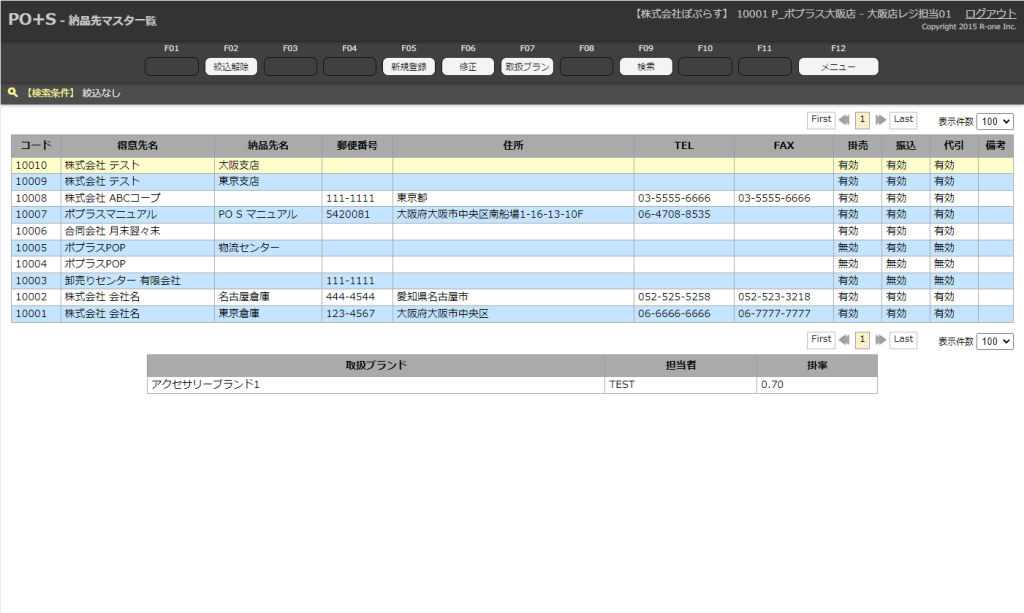Open 取扱ブランド with the F07 button

coord(527,67)
